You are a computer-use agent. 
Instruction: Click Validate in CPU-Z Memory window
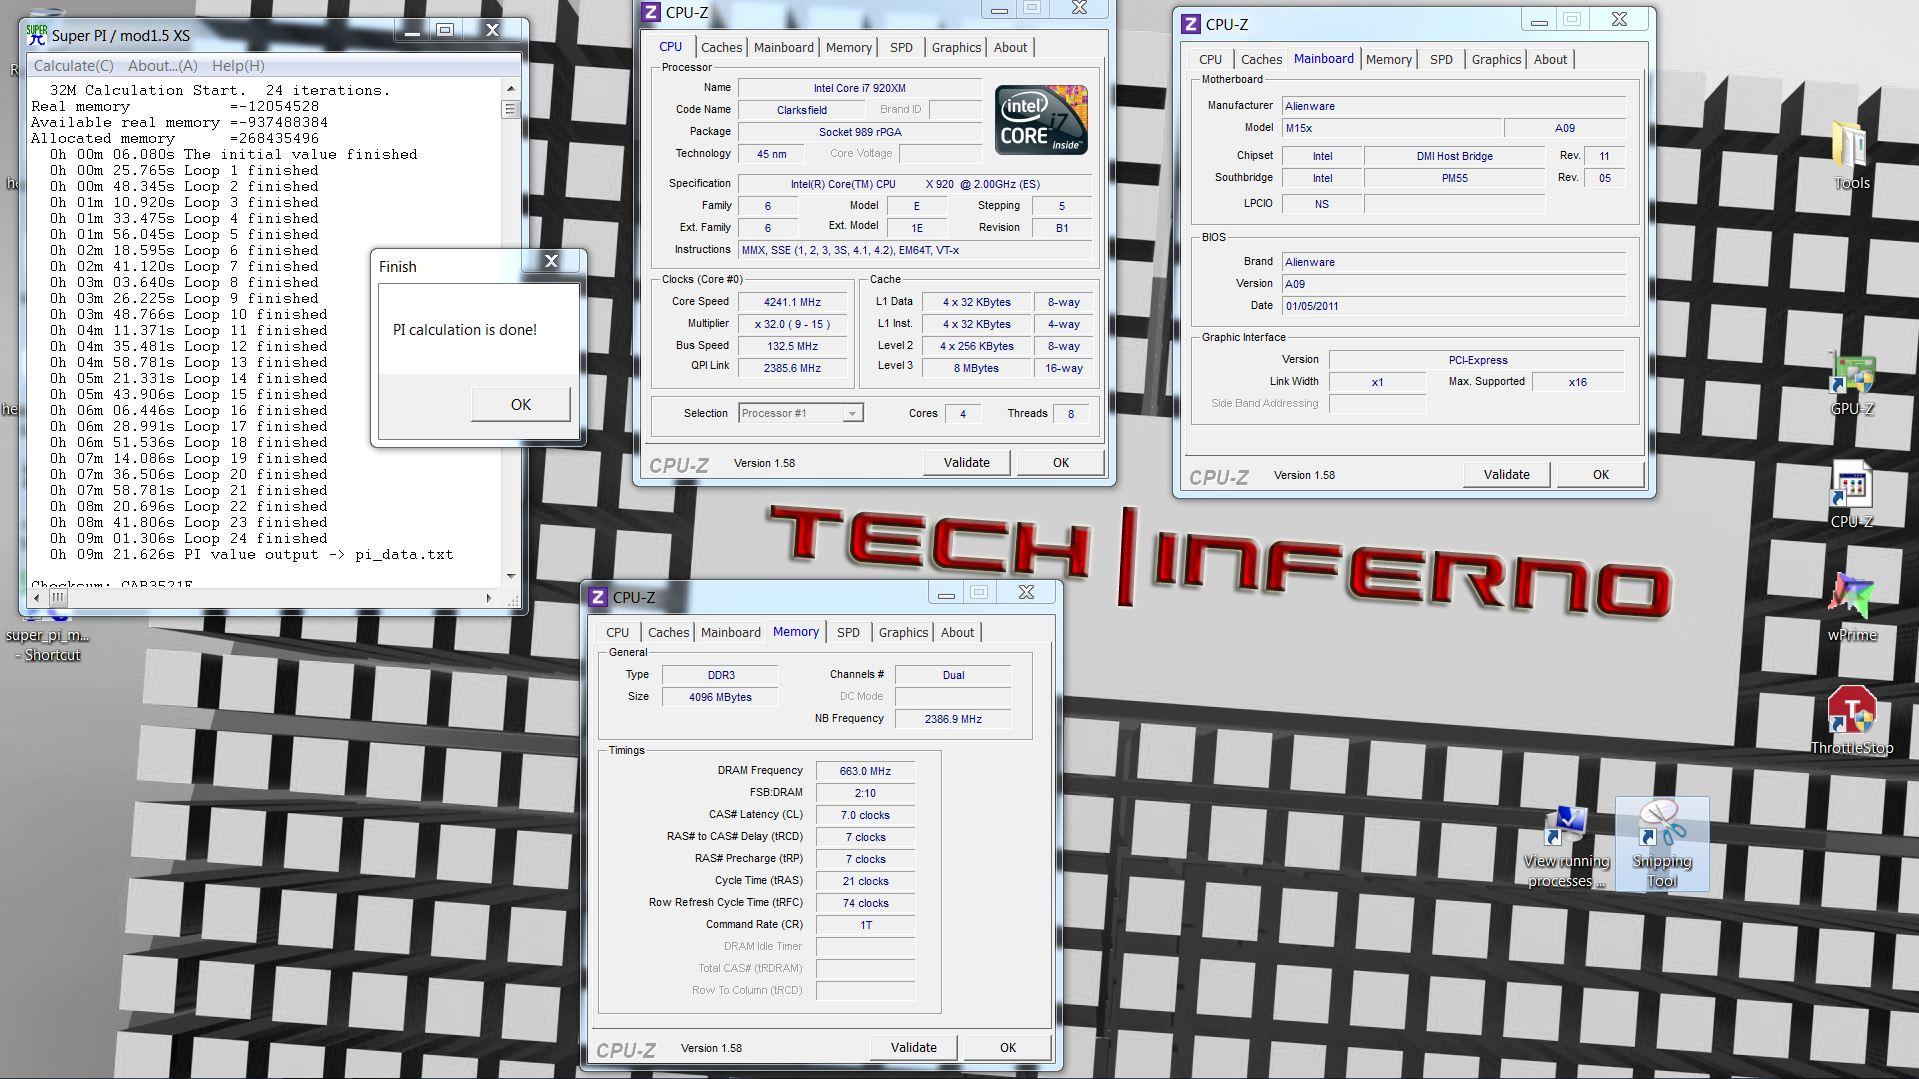913,1047
